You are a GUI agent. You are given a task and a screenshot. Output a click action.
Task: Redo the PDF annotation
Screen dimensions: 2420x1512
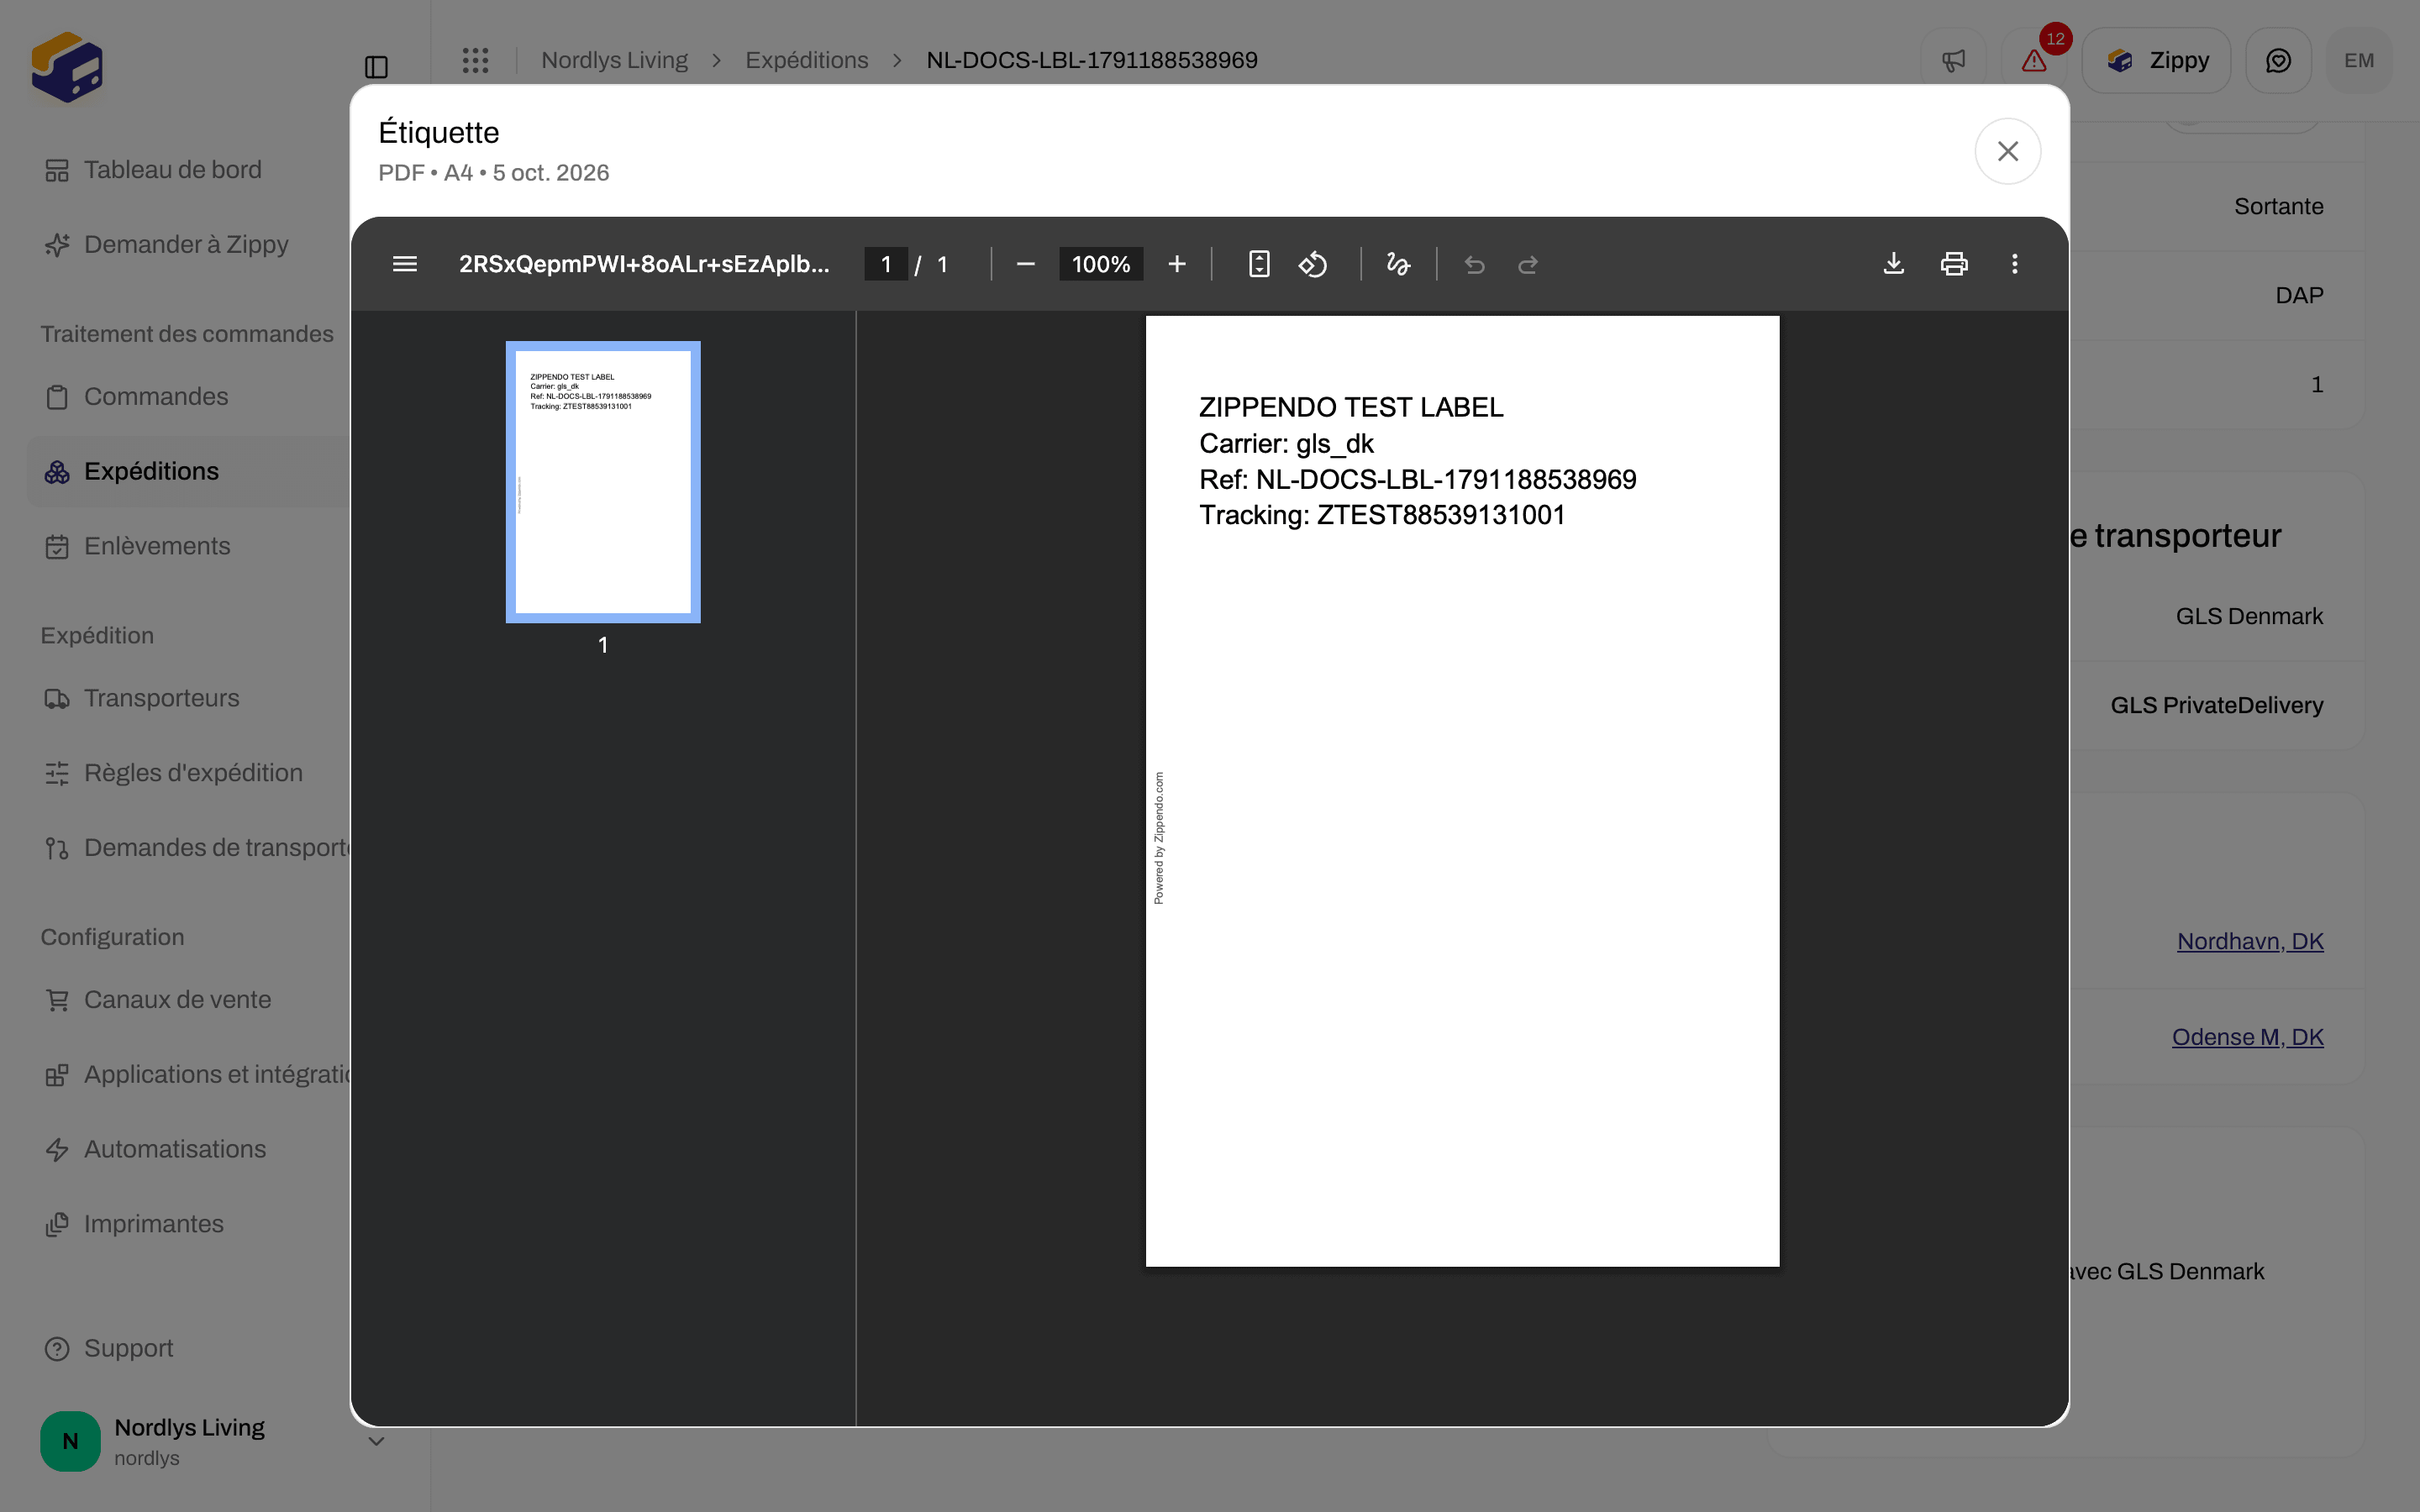pos(1527,264)
